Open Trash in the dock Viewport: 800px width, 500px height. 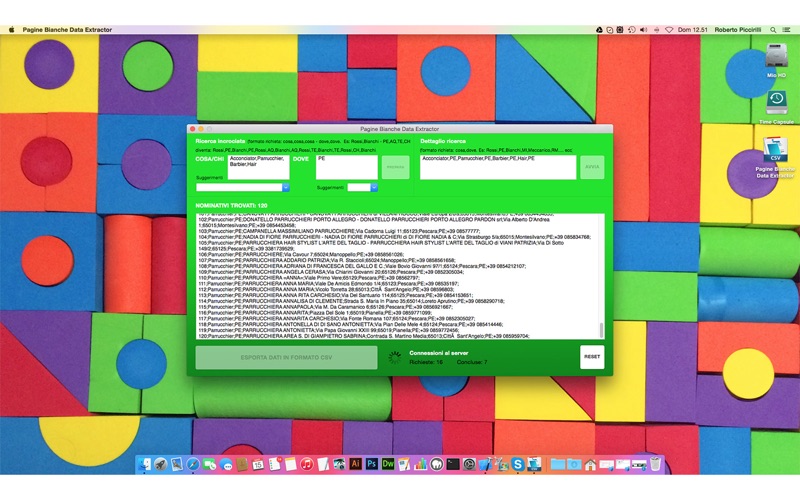click(x=656, y=464)
